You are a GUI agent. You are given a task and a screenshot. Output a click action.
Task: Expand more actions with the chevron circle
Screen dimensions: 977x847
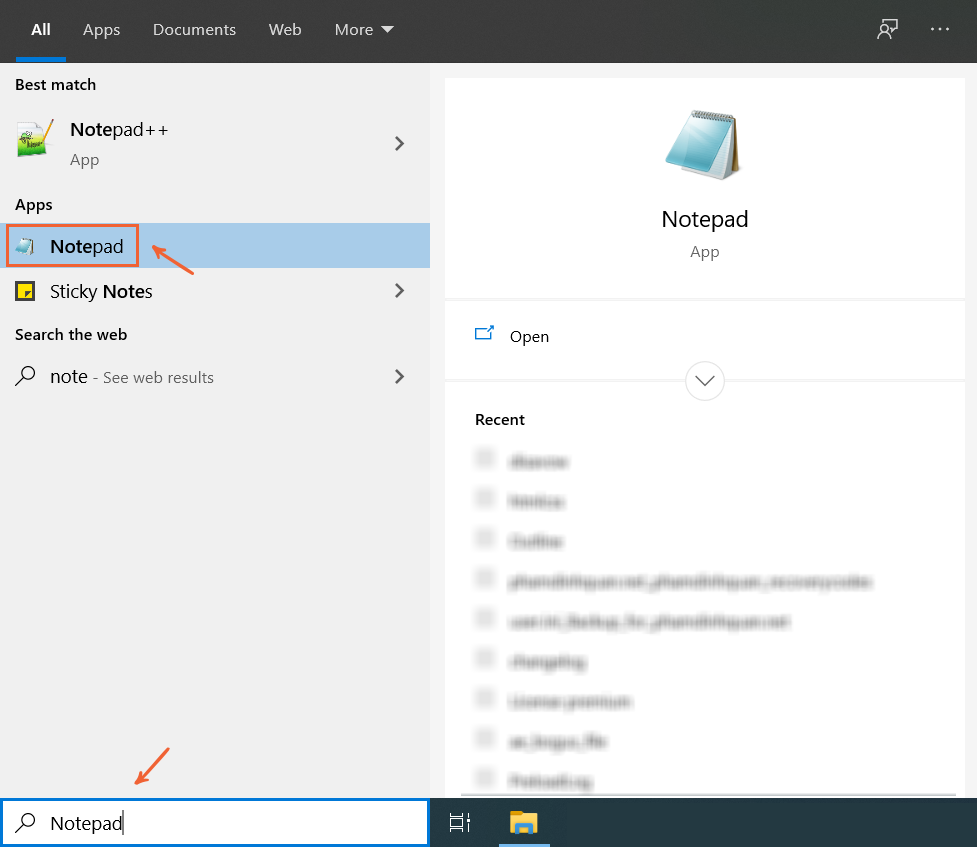click(705, 381)
